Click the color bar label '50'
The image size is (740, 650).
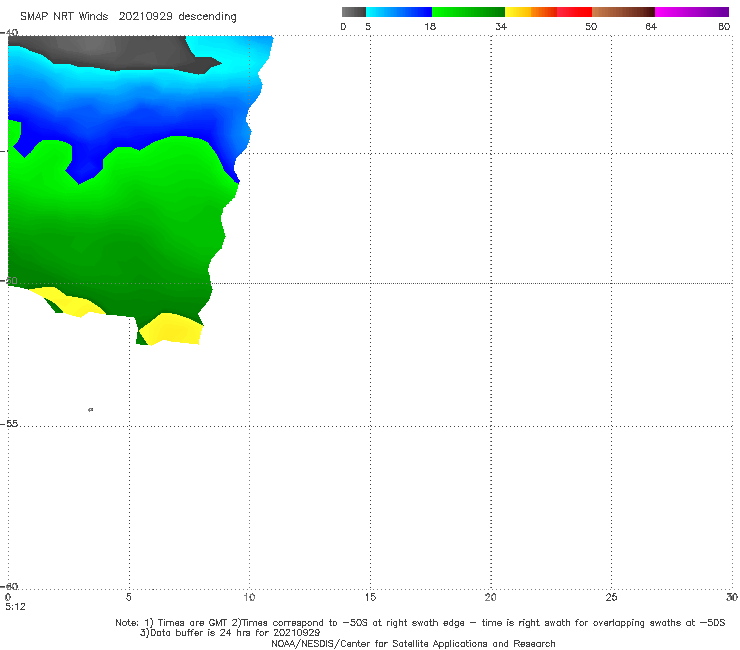coord(591,27)
